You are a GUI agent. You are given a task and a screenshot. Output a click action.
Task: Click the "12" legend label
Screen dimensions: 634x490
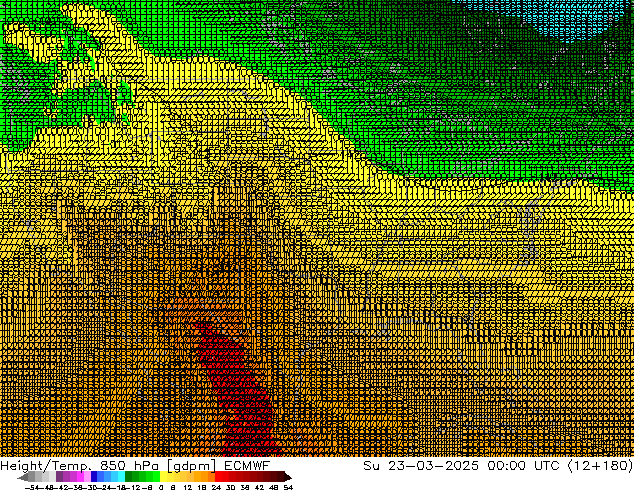(188, 487)
